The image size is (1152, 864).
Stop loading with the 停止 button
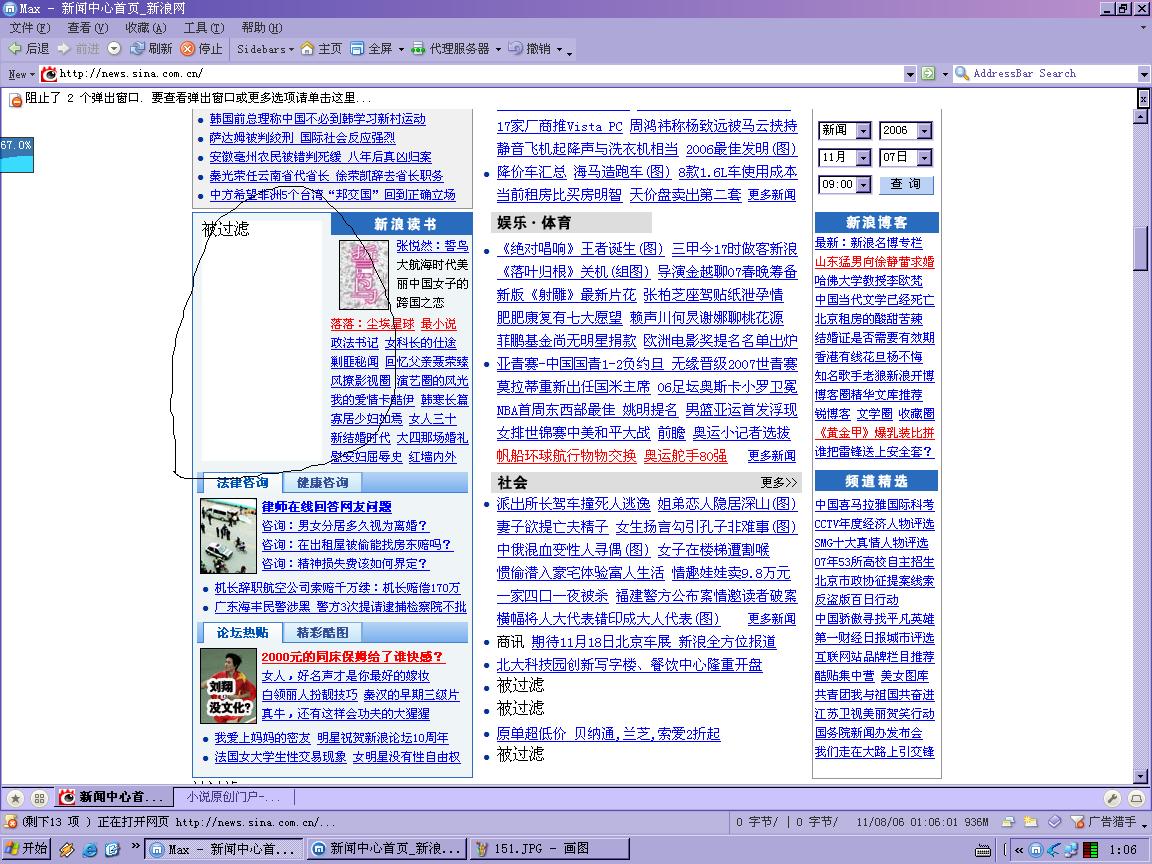click(x=202, y=48)
